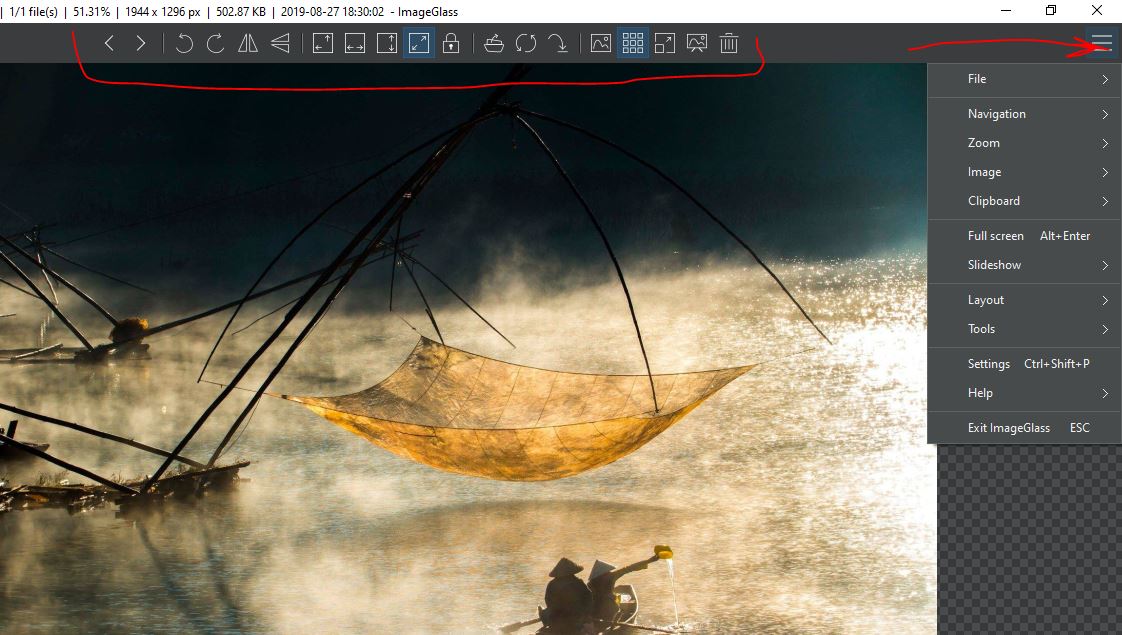Screen dimensions: 1122x635
Task: Toggle the thumbnail bar
Action: pos(633,42)
